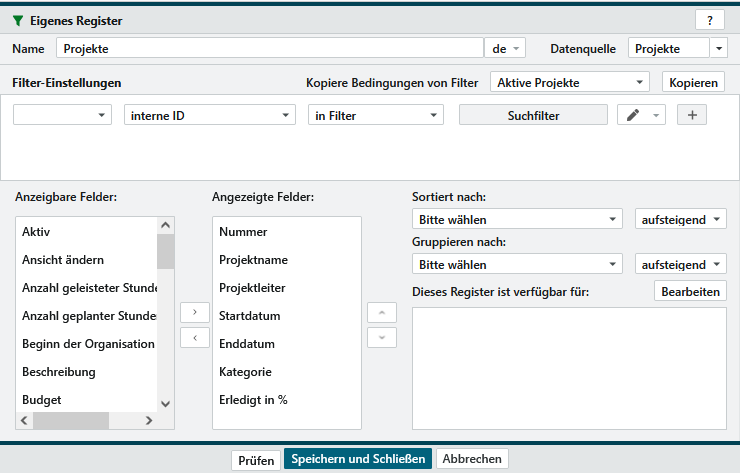The width and height of the screenshot is (740, 473).
Task: Move displayed field up in order
Action: (381, 312)
